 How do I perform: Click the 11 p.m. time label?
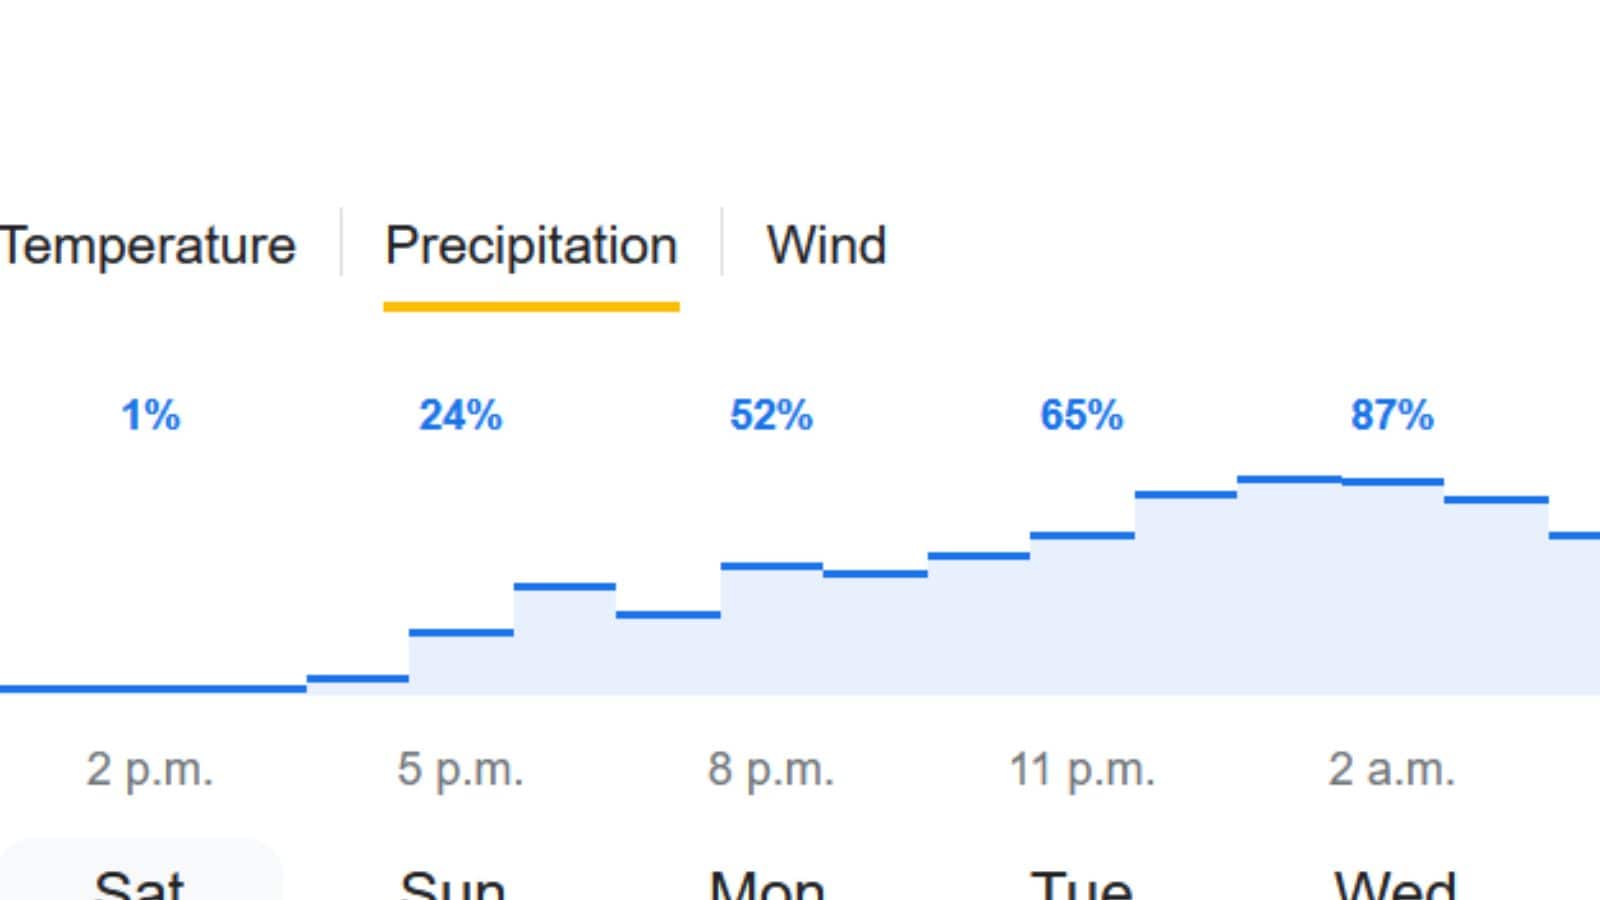pos(1082,771)
